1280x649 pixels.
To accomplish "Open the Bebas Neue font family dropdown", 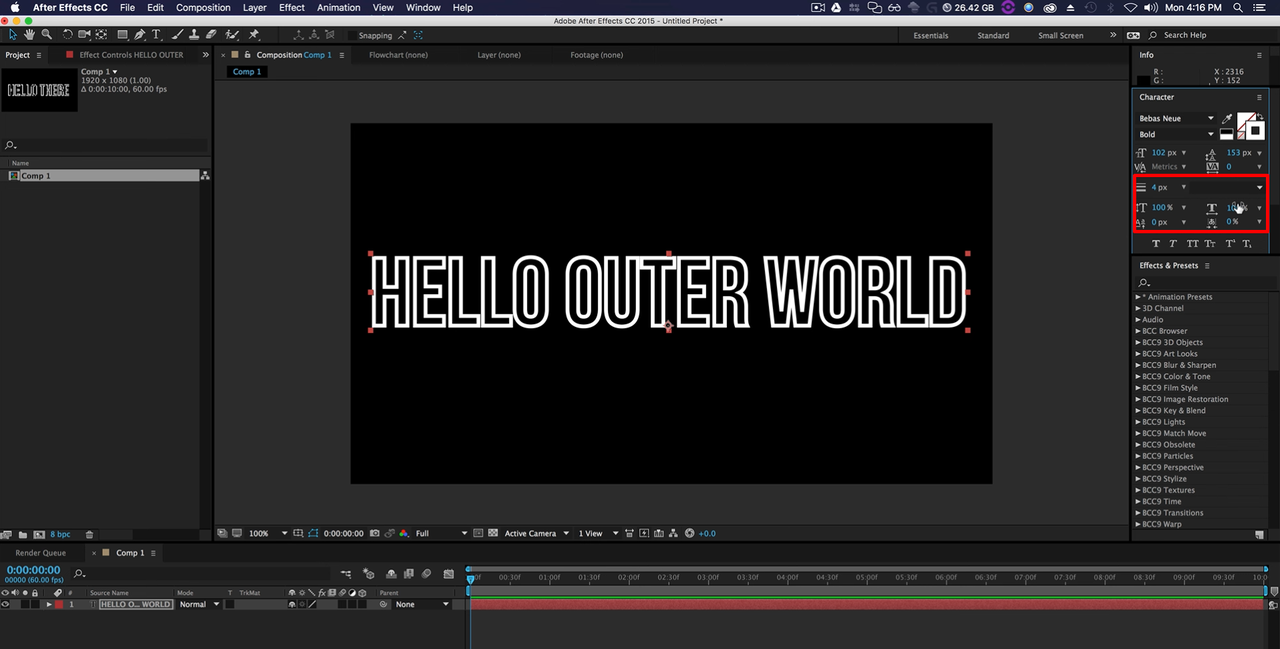I will pos(1210,119).
